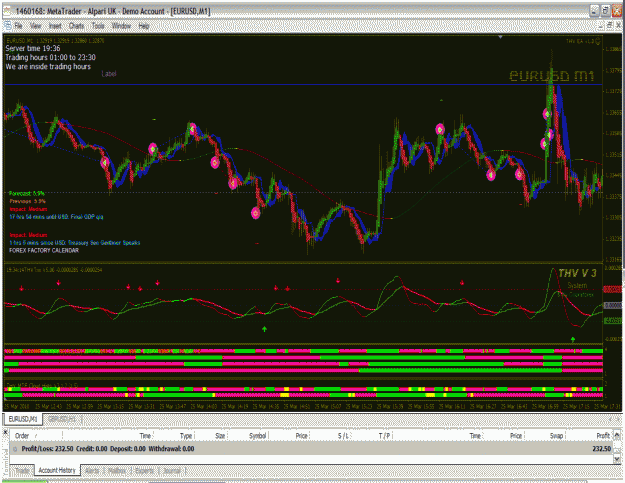The width and height of the screenshot is (625, 483).
Task: Click the chart tabs scroll-right arrow
Action: (619, 419)
